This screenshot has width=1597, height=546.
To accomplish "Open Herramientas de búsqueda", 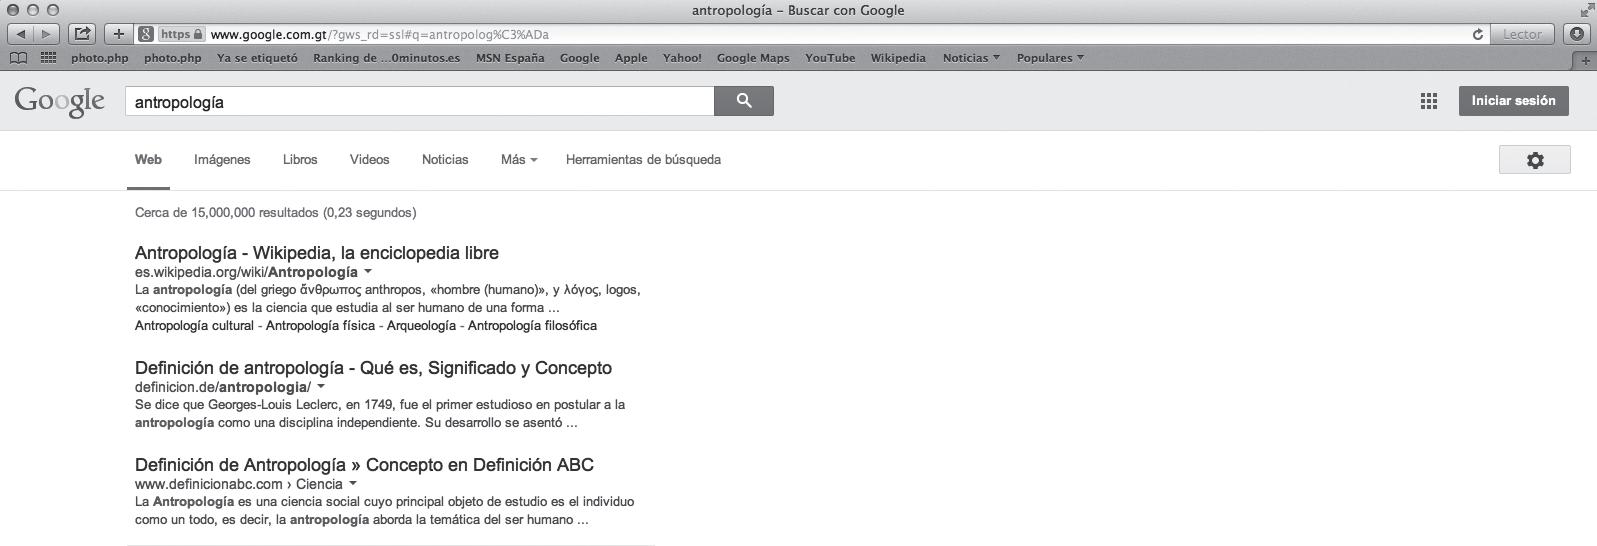I will tap(643, 160).
